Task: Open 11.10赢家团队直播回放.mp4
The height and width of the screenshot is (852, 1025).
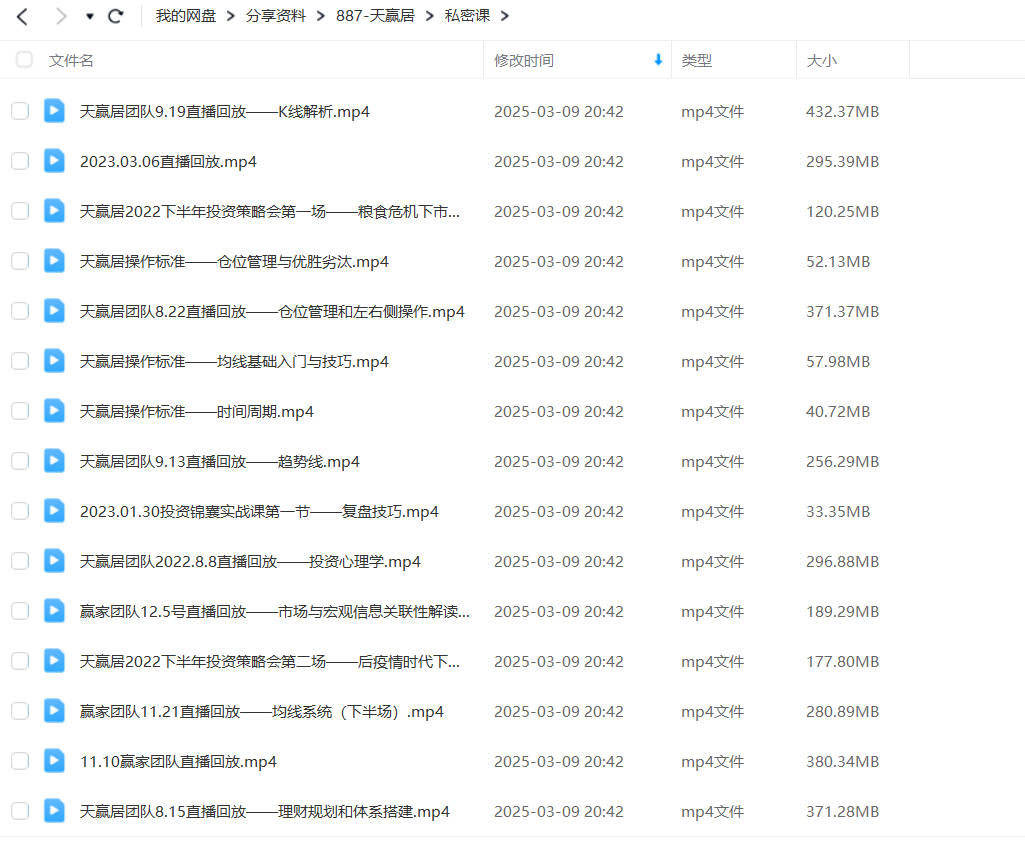Action: point(178,762)
